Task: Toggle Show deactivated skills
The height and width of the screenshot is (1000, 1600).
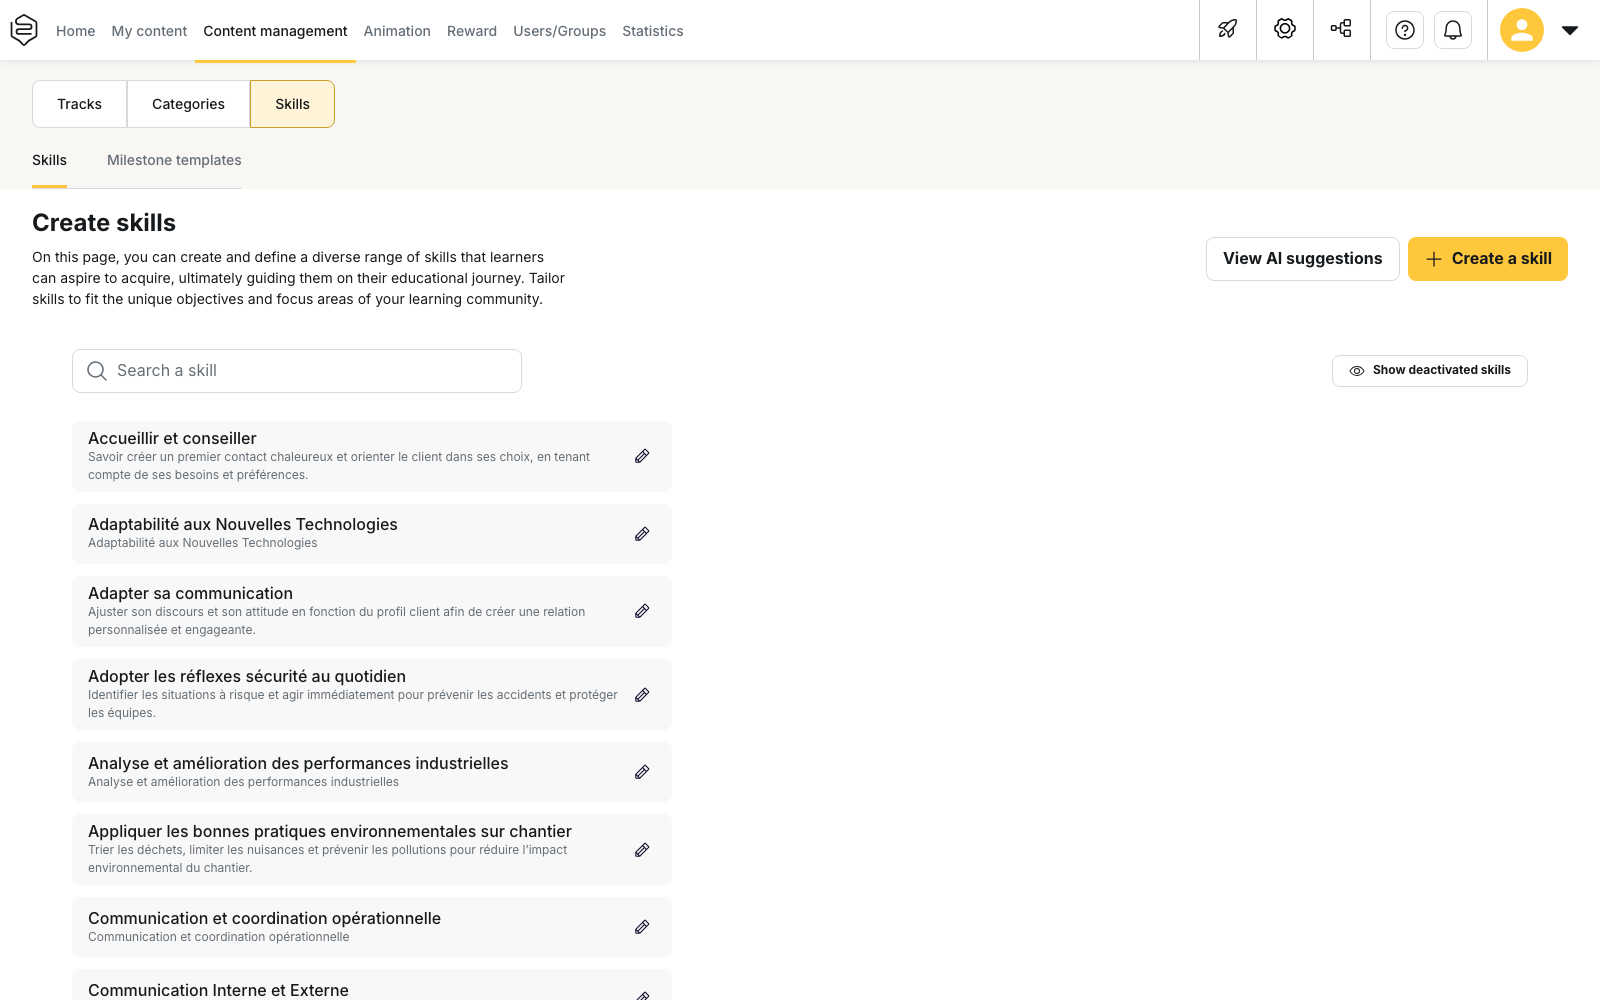Action: 1429,371
